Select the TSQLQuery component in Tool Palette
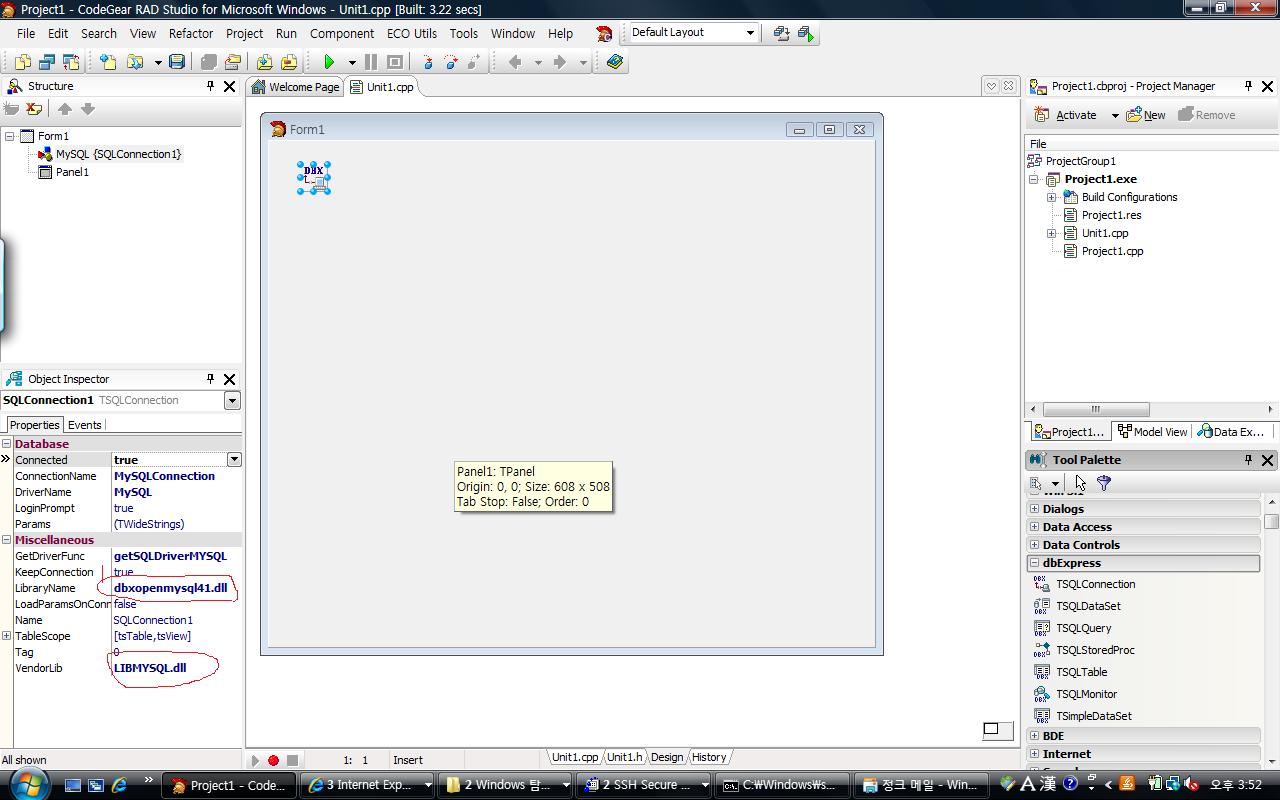This screenshot has width=1280, height=800. point(1083,628)
